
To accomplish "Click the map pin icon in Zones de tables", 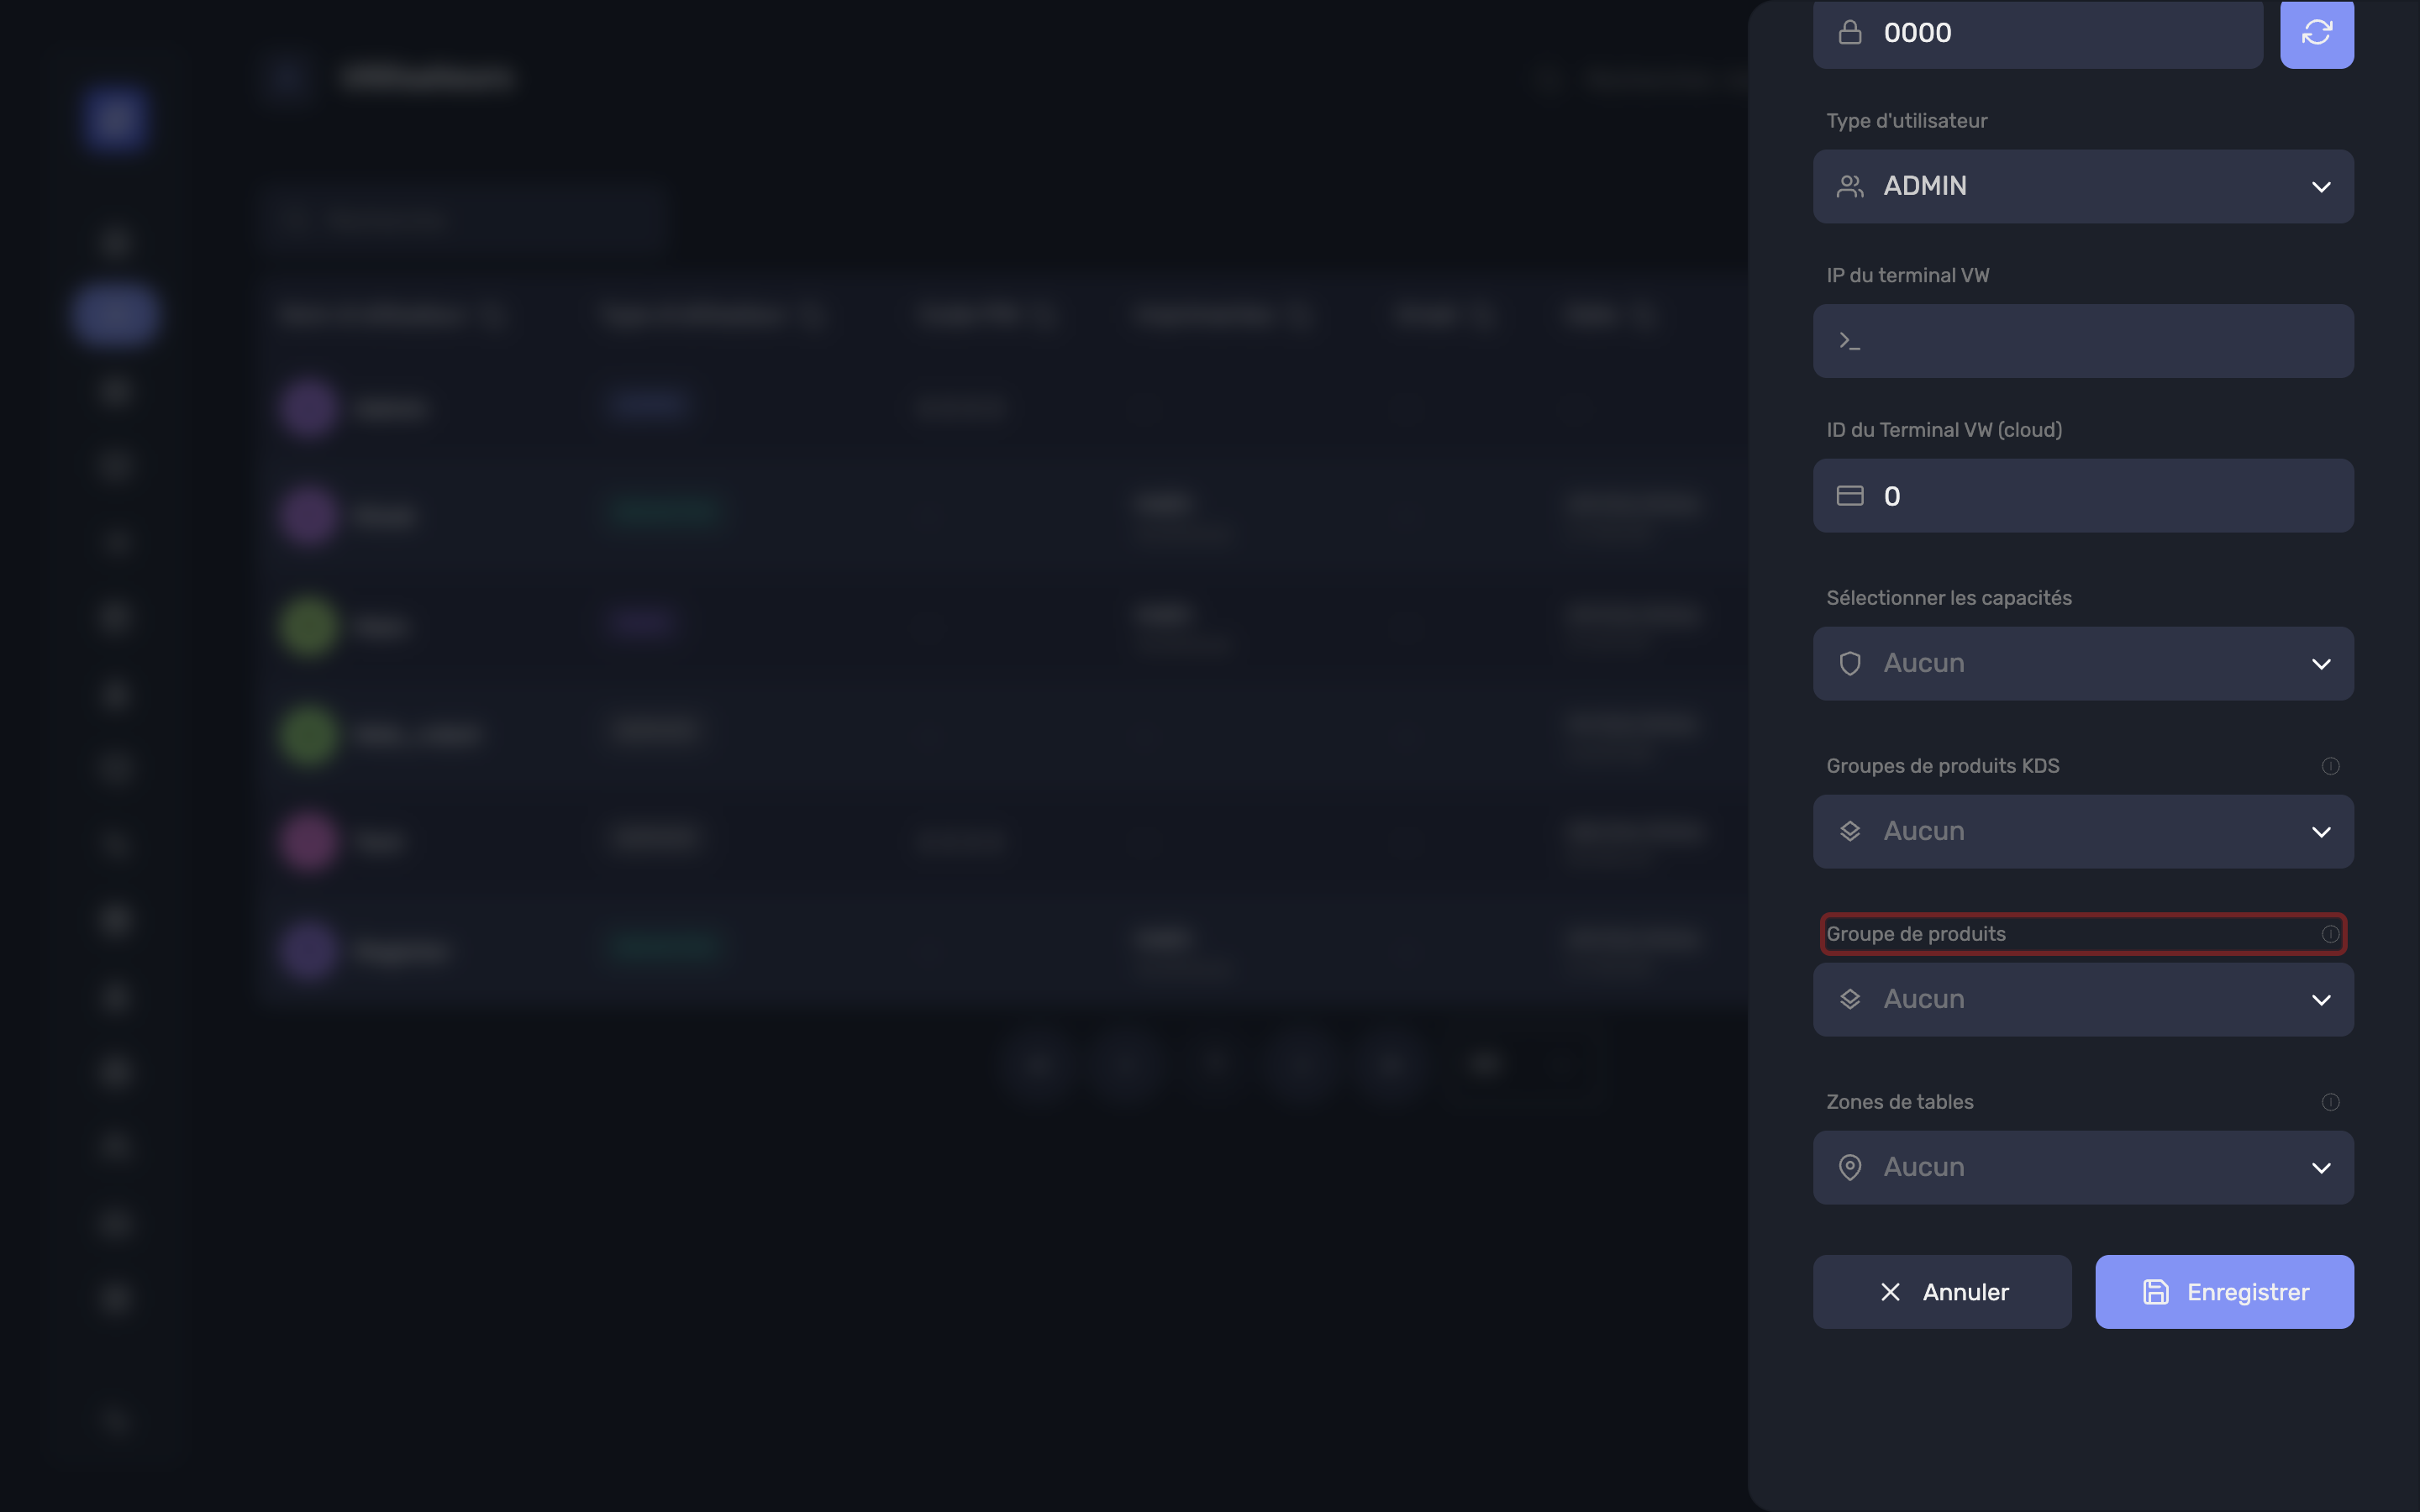I will click(x=1850, y=1168).
